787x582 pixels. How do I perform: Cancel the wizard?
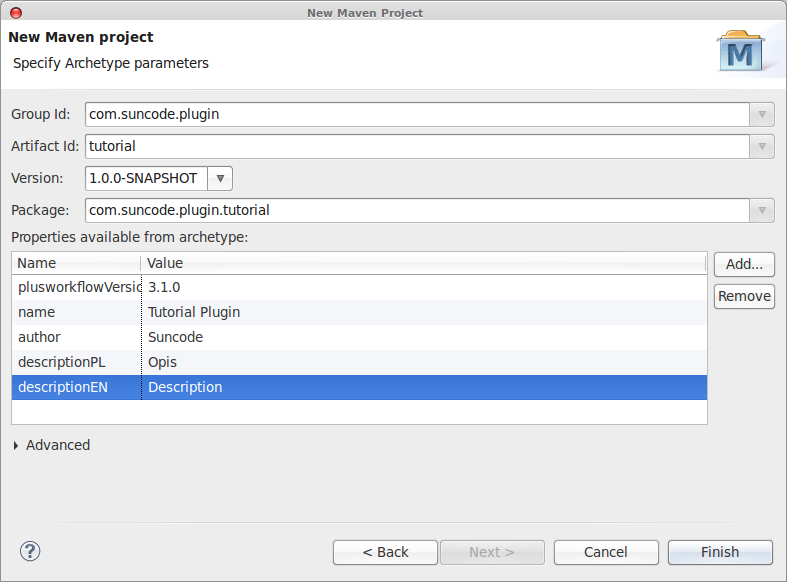coord(606,552)
